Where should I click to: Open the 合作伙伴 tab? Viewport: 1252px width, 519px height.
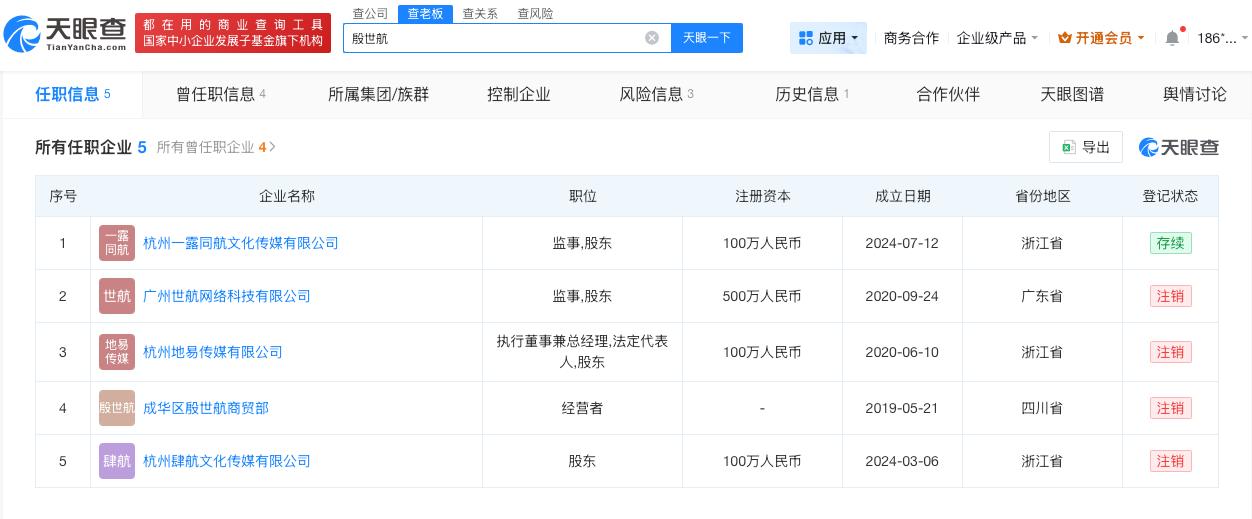[948, 94]
